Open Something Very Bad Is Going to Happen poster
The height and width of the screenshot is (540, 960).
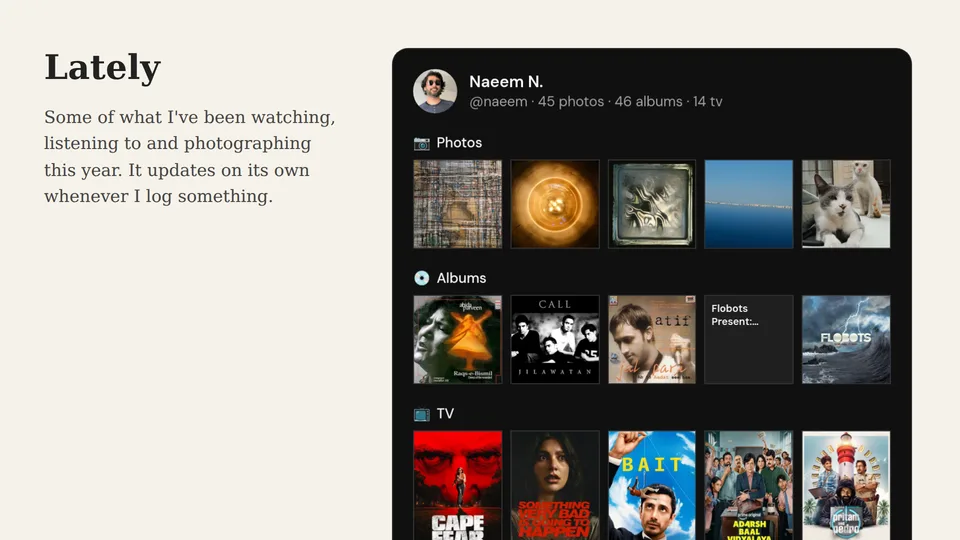[x=555, y=486]
